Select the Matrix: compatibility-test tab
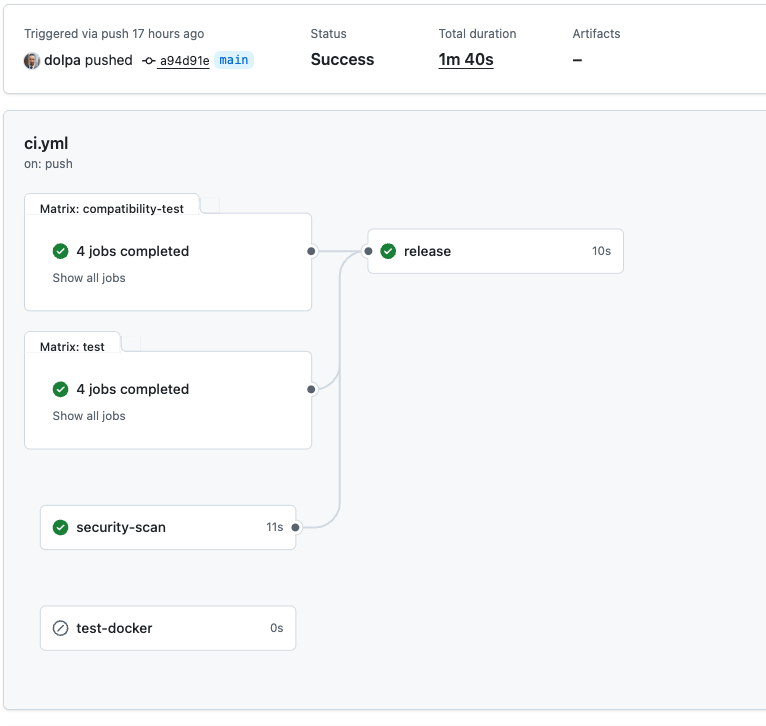Viewport: 766px width, 726px height. 112,209
